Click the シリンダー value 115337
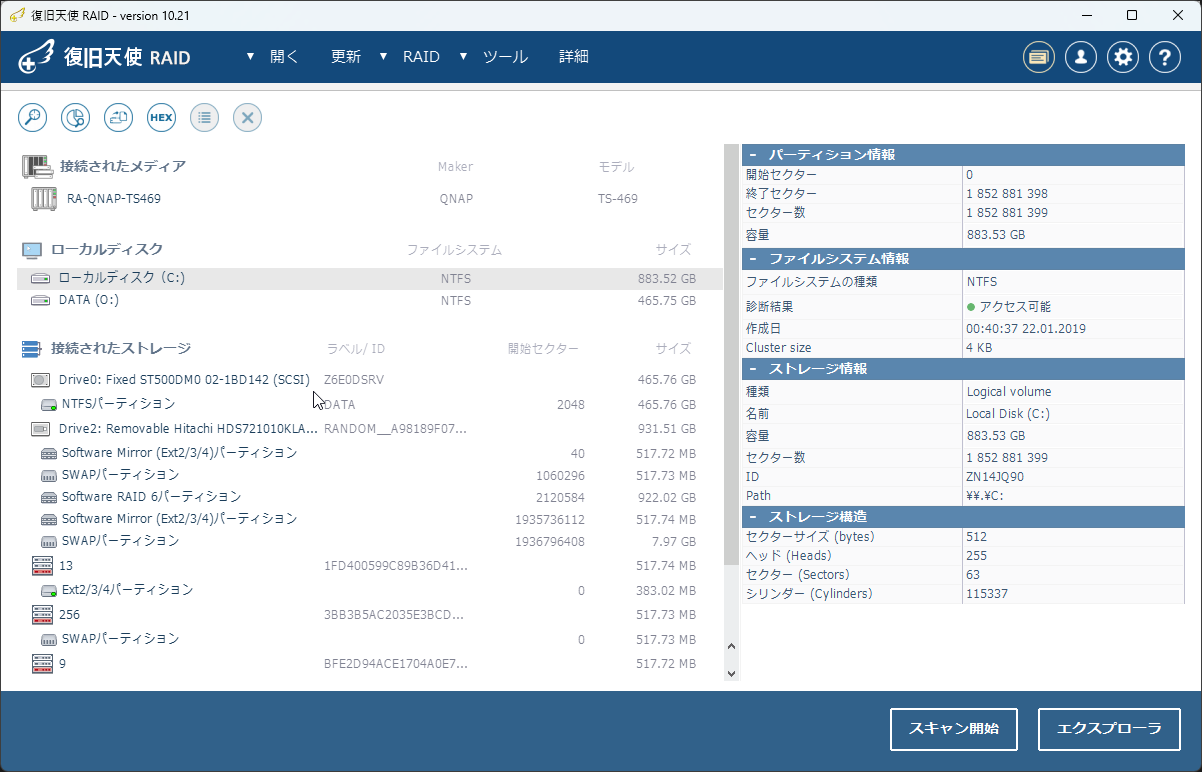The width and height of the screenshot is (1202, 772). click(987, 594)
